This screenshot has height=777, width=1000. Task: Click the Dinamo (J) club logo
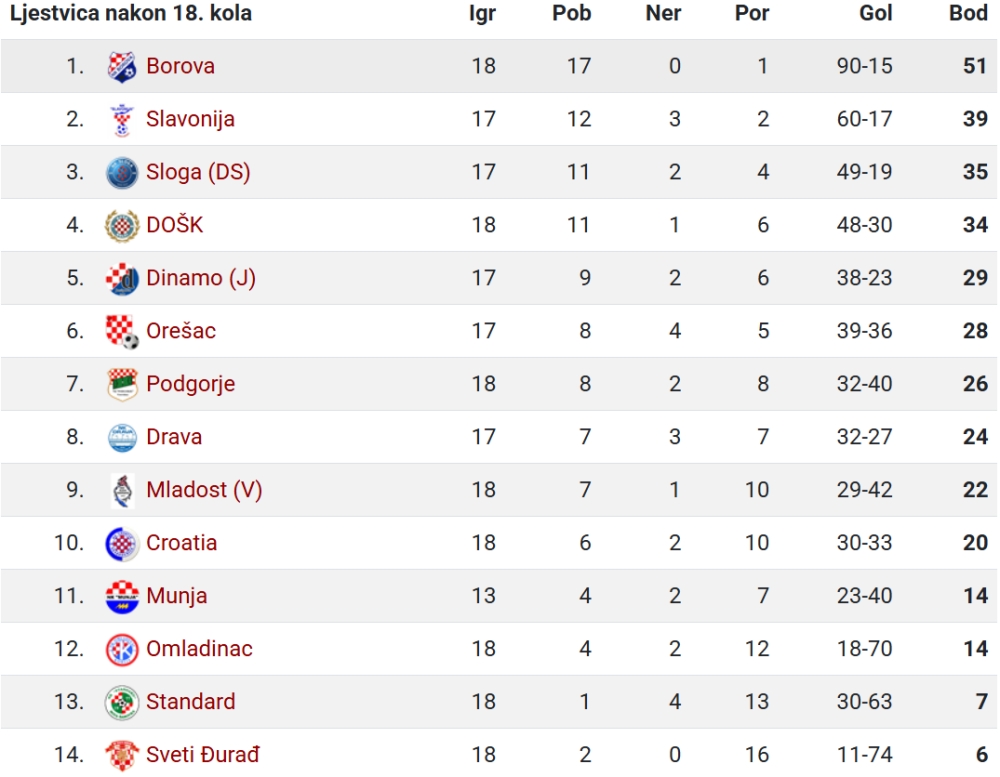(122, 278)
